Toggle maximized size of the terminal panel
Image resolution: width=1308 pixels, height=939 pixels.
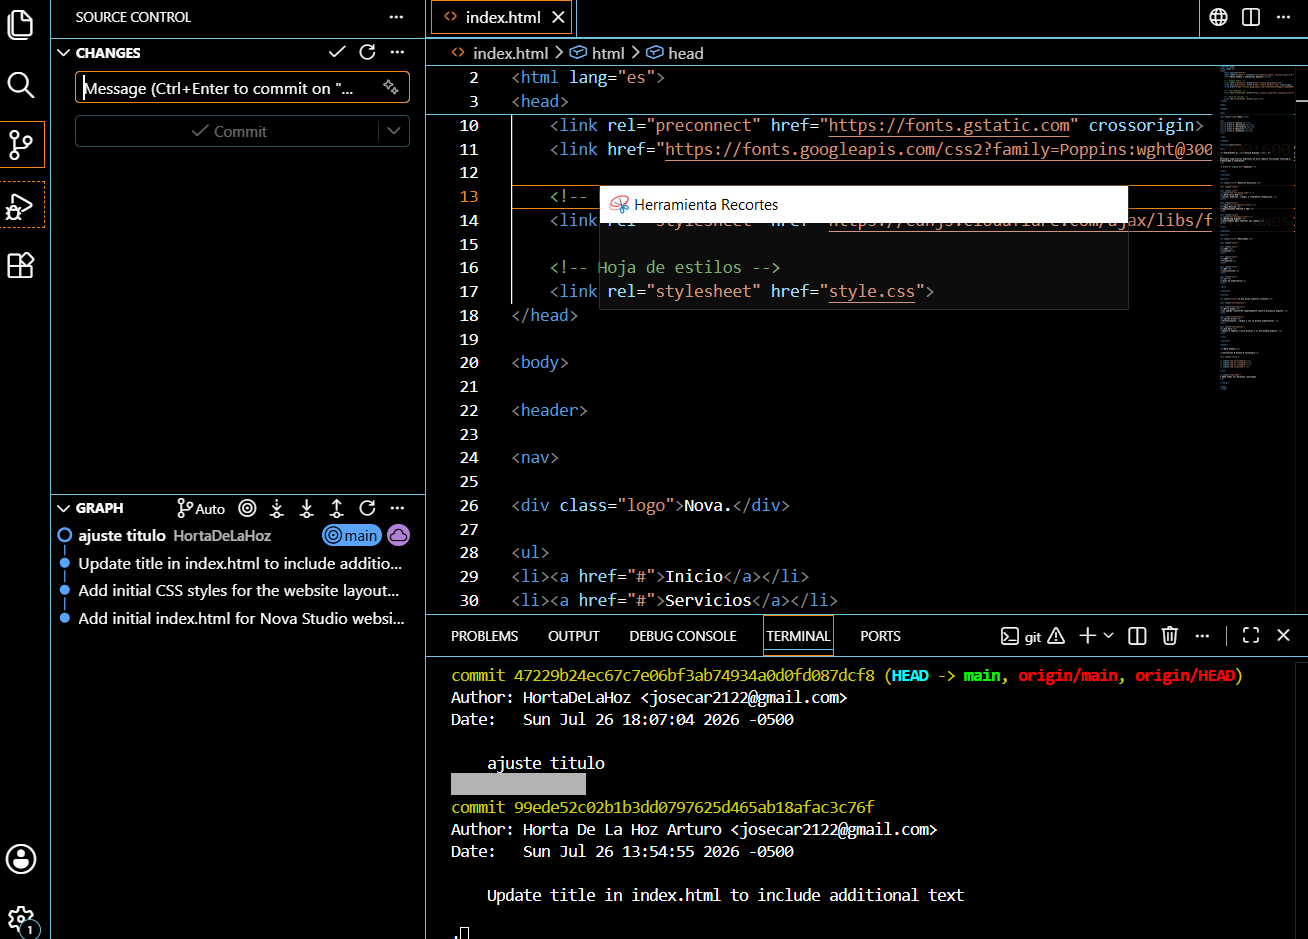point(1251,636)
